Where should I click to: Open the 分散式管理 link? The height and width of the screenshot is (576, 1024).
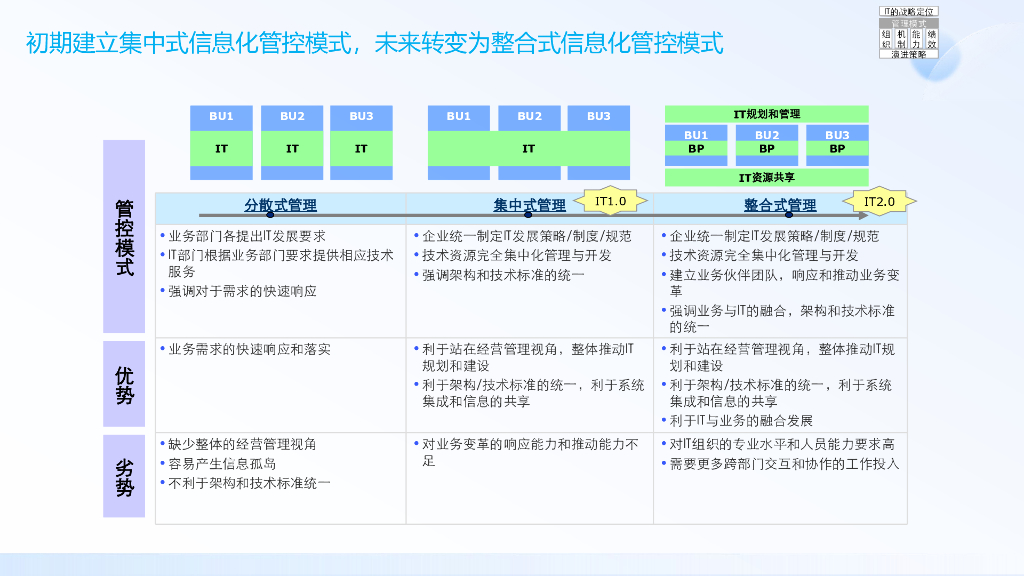278,203
